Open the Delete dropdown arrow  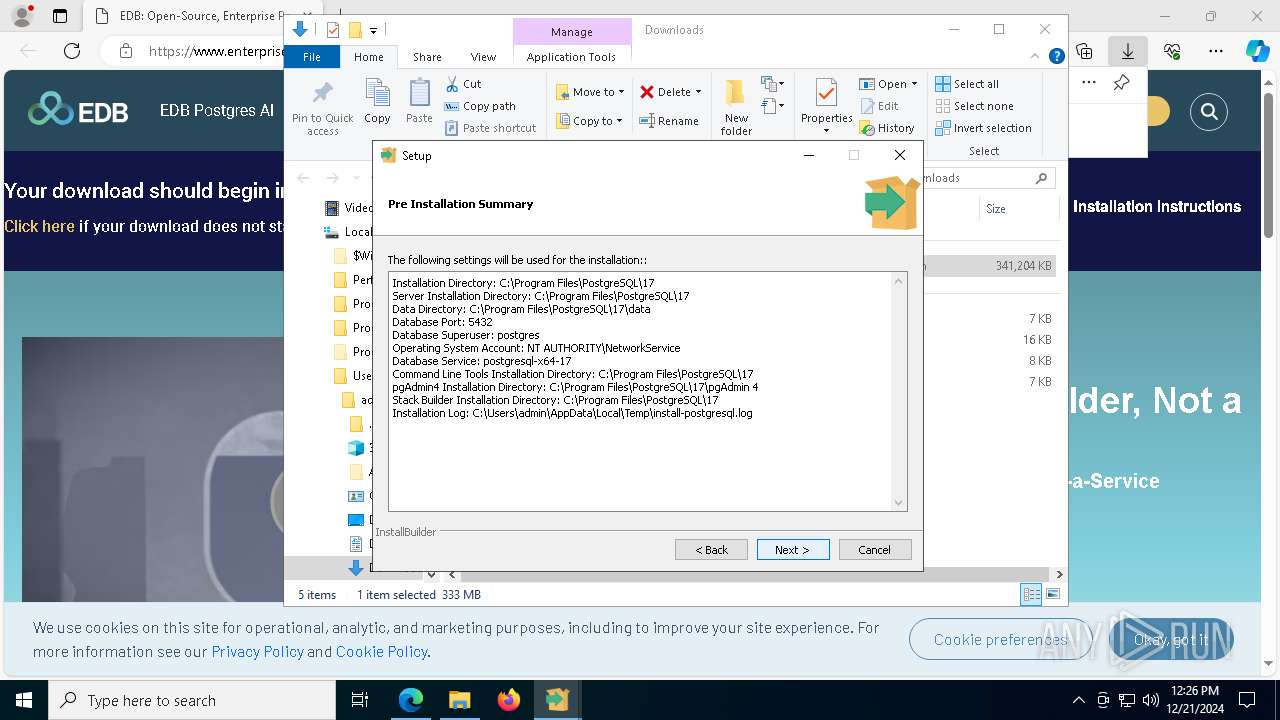(x=698, y=92)
